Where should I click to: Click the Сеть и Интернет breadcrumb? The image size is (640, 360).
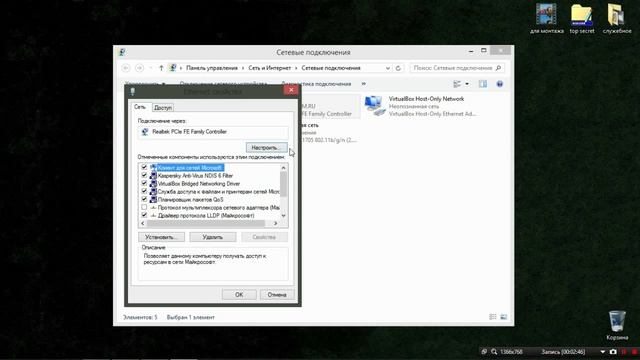coord(270,68)
